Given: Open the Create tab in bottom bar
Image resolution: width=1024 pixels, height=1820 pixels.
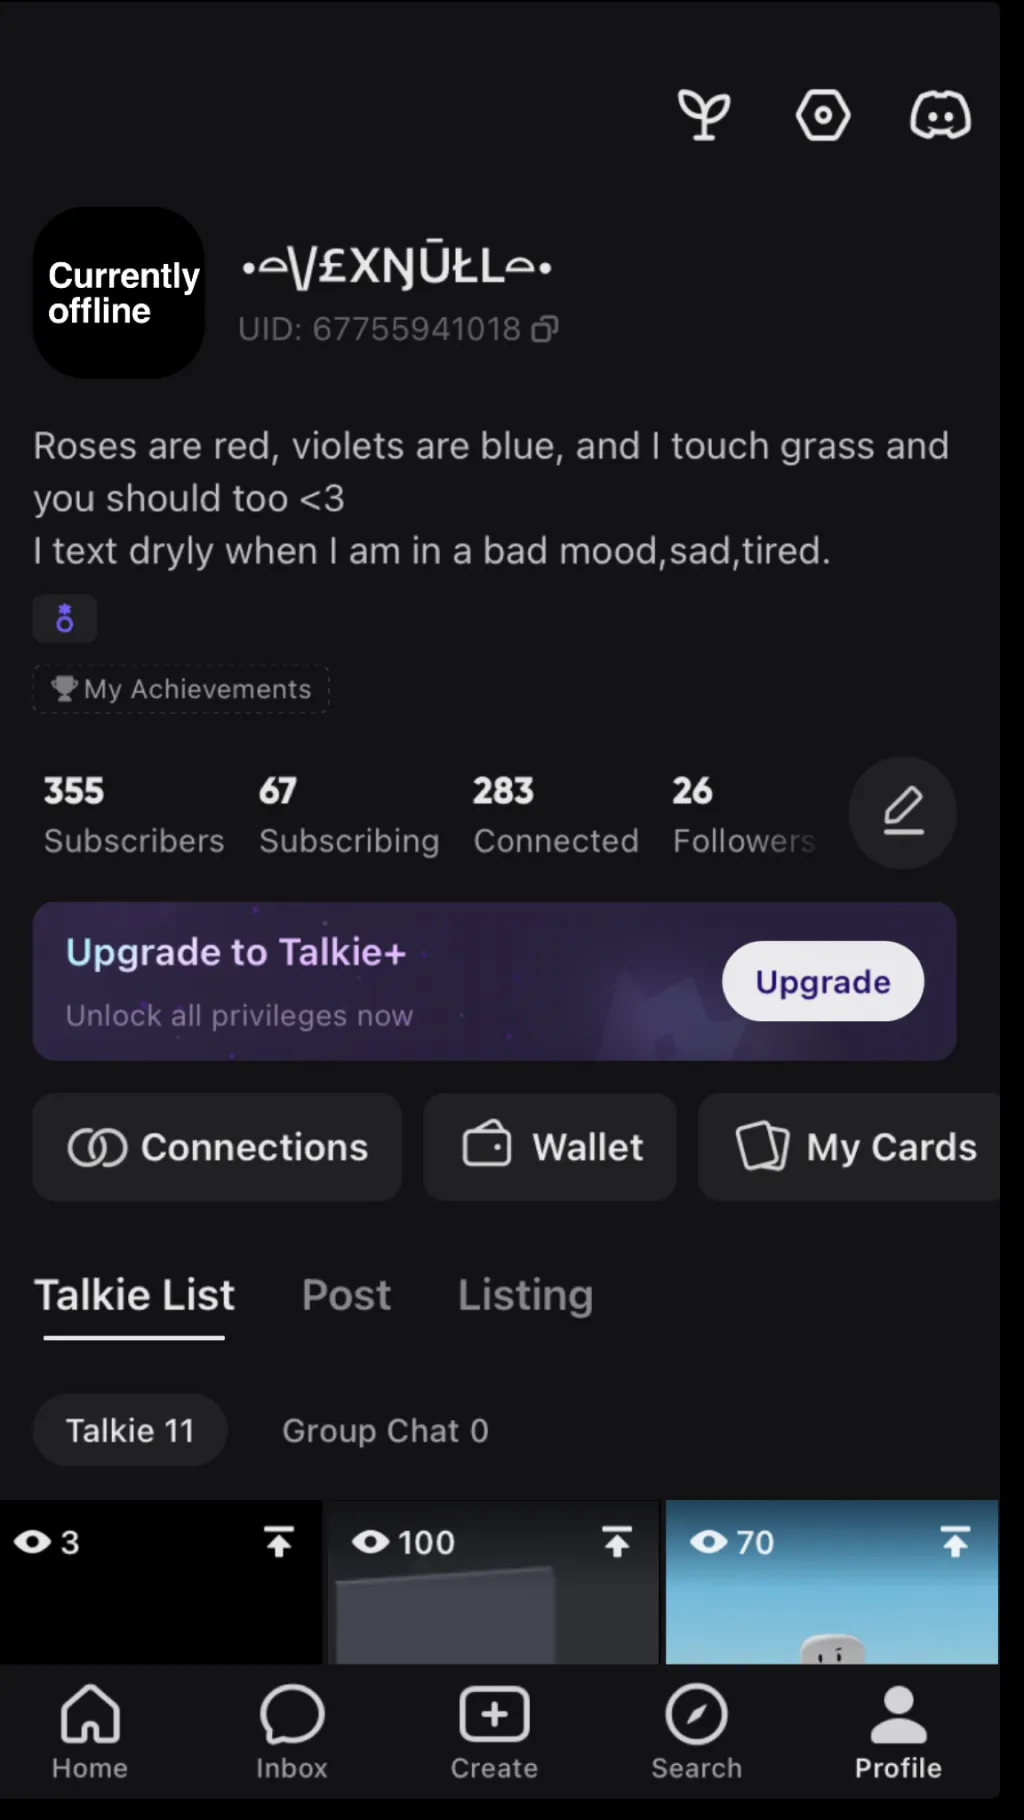Looking at the screenshot, I should click(x=494, y=1731).
